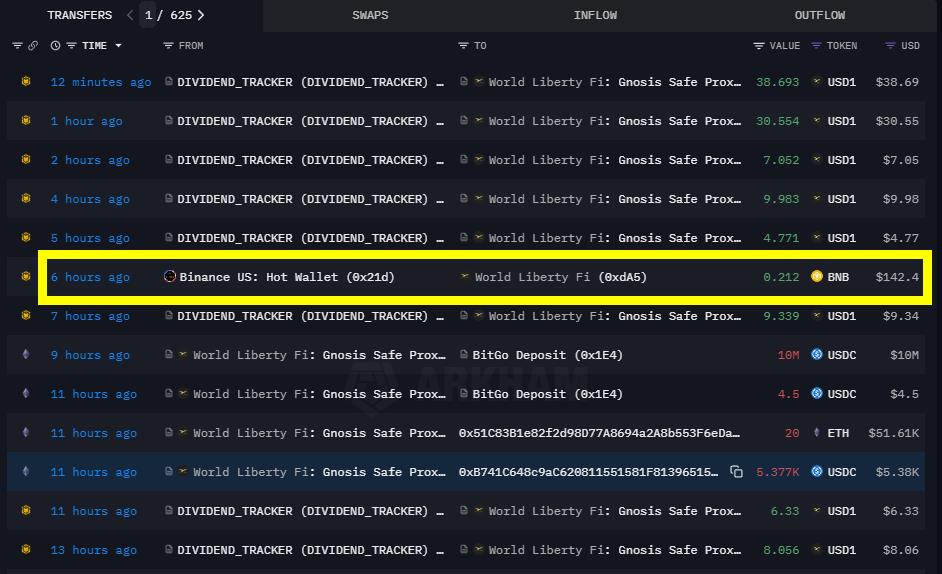
Task: Open DIVIDEND_TRACKER sender in 7 hours ago row
Action: (x=310, y=316)
